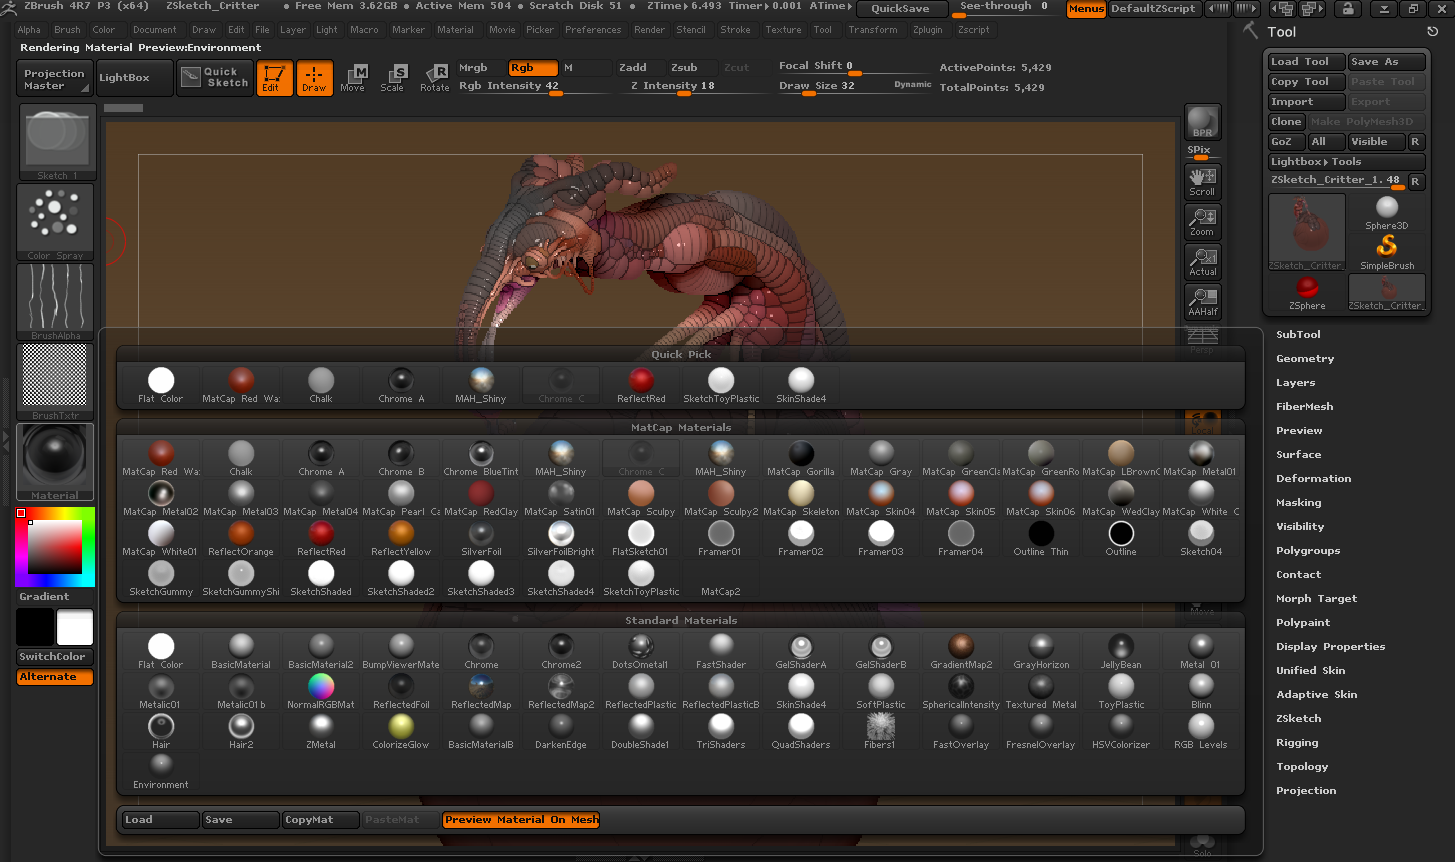Image resolution: width=1455 pixels, height=862 pixels.
Task: Choose the BasicMaterial sphere
Action: pyautogui.click(x=241, y=652)
